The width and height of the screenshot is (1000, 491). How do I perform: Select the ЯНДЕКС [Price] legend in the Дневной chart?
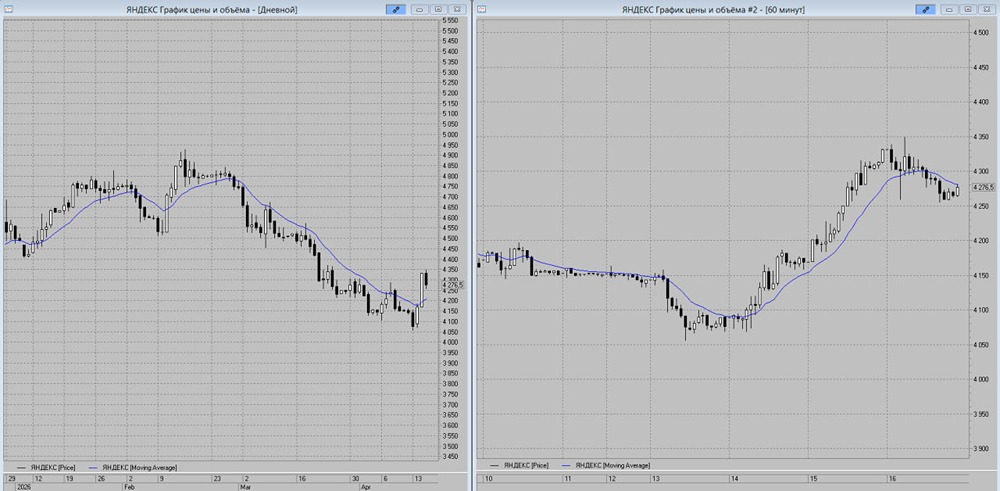coord(45,467)
